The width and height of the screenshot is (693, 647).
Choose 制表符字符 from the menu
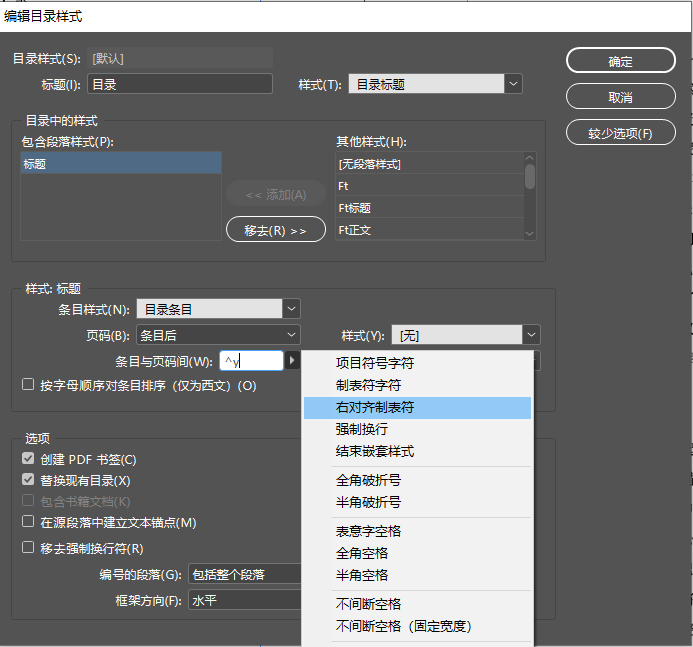[x=418, y=385]
